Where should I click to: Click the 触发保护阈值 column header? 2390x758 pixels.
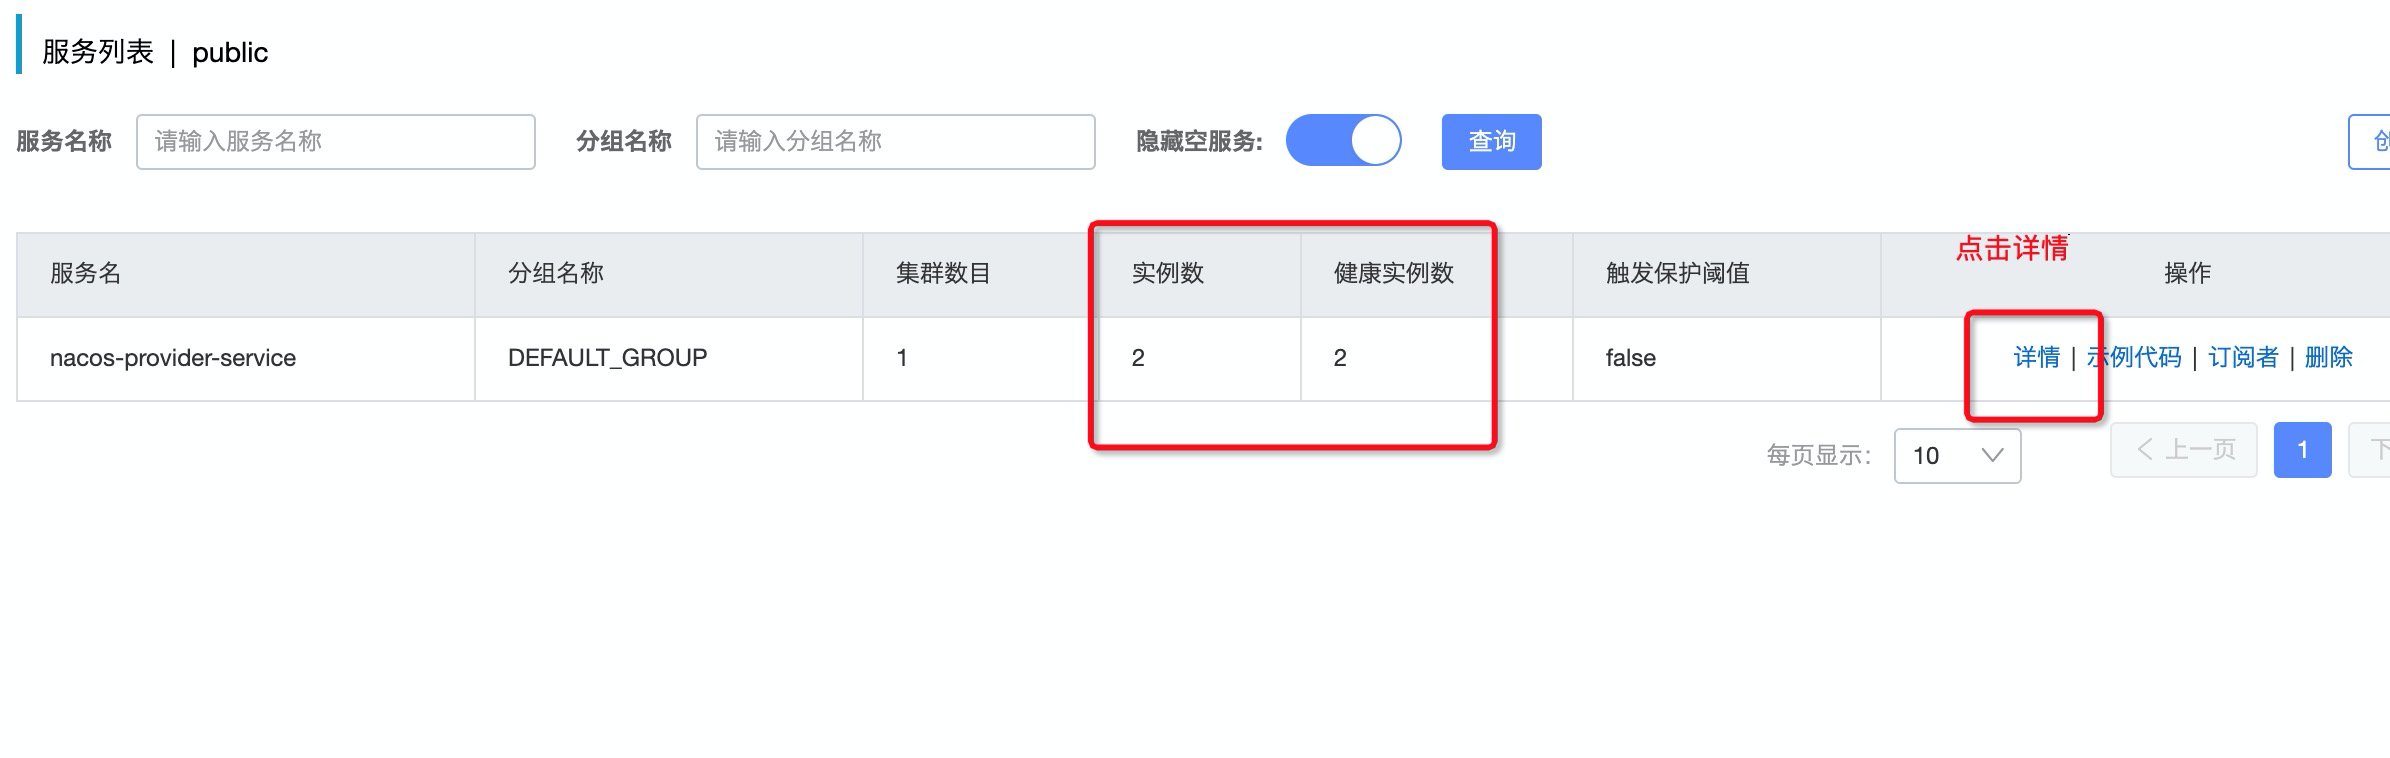click(x=1677, y=273)
